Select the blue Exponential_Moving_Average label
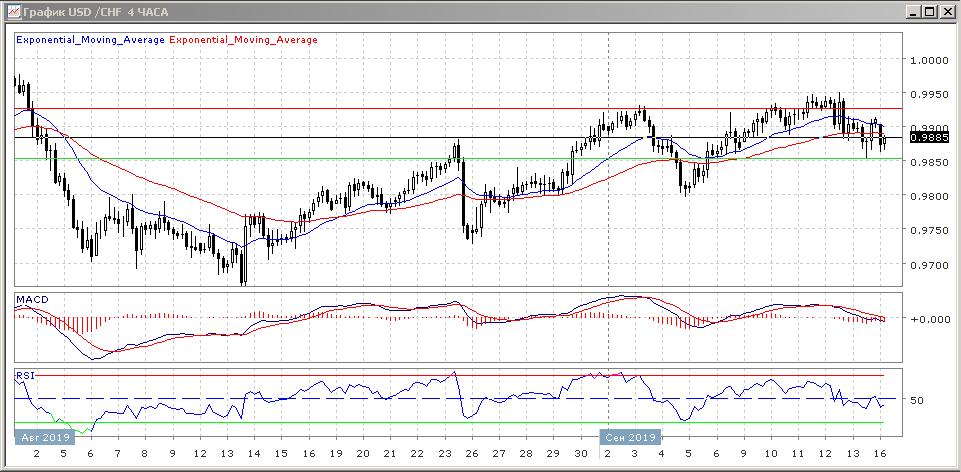Image resolution: width=961 pixels, height=472 pixels. point(90,40)
